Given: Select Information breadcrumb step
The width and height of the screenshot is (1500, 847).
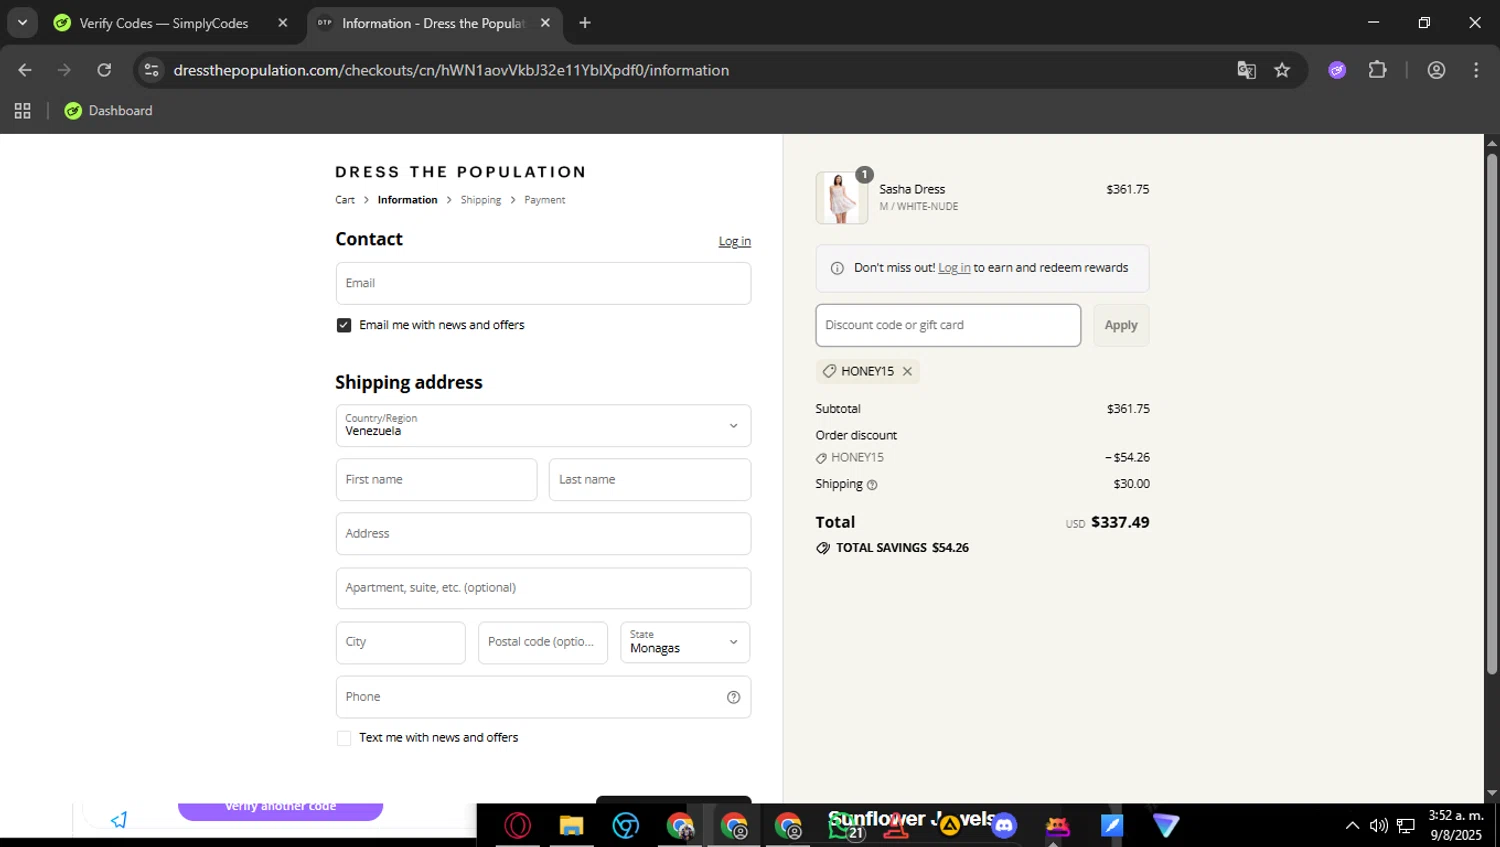Looking at the screenshot, I should pos(407,200).
